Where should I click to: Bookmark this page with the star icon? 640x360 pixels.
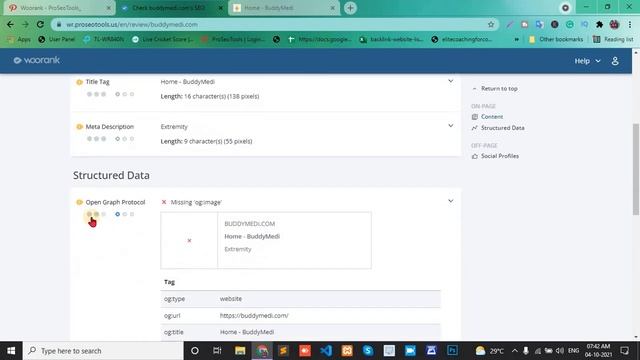[491, 24]
